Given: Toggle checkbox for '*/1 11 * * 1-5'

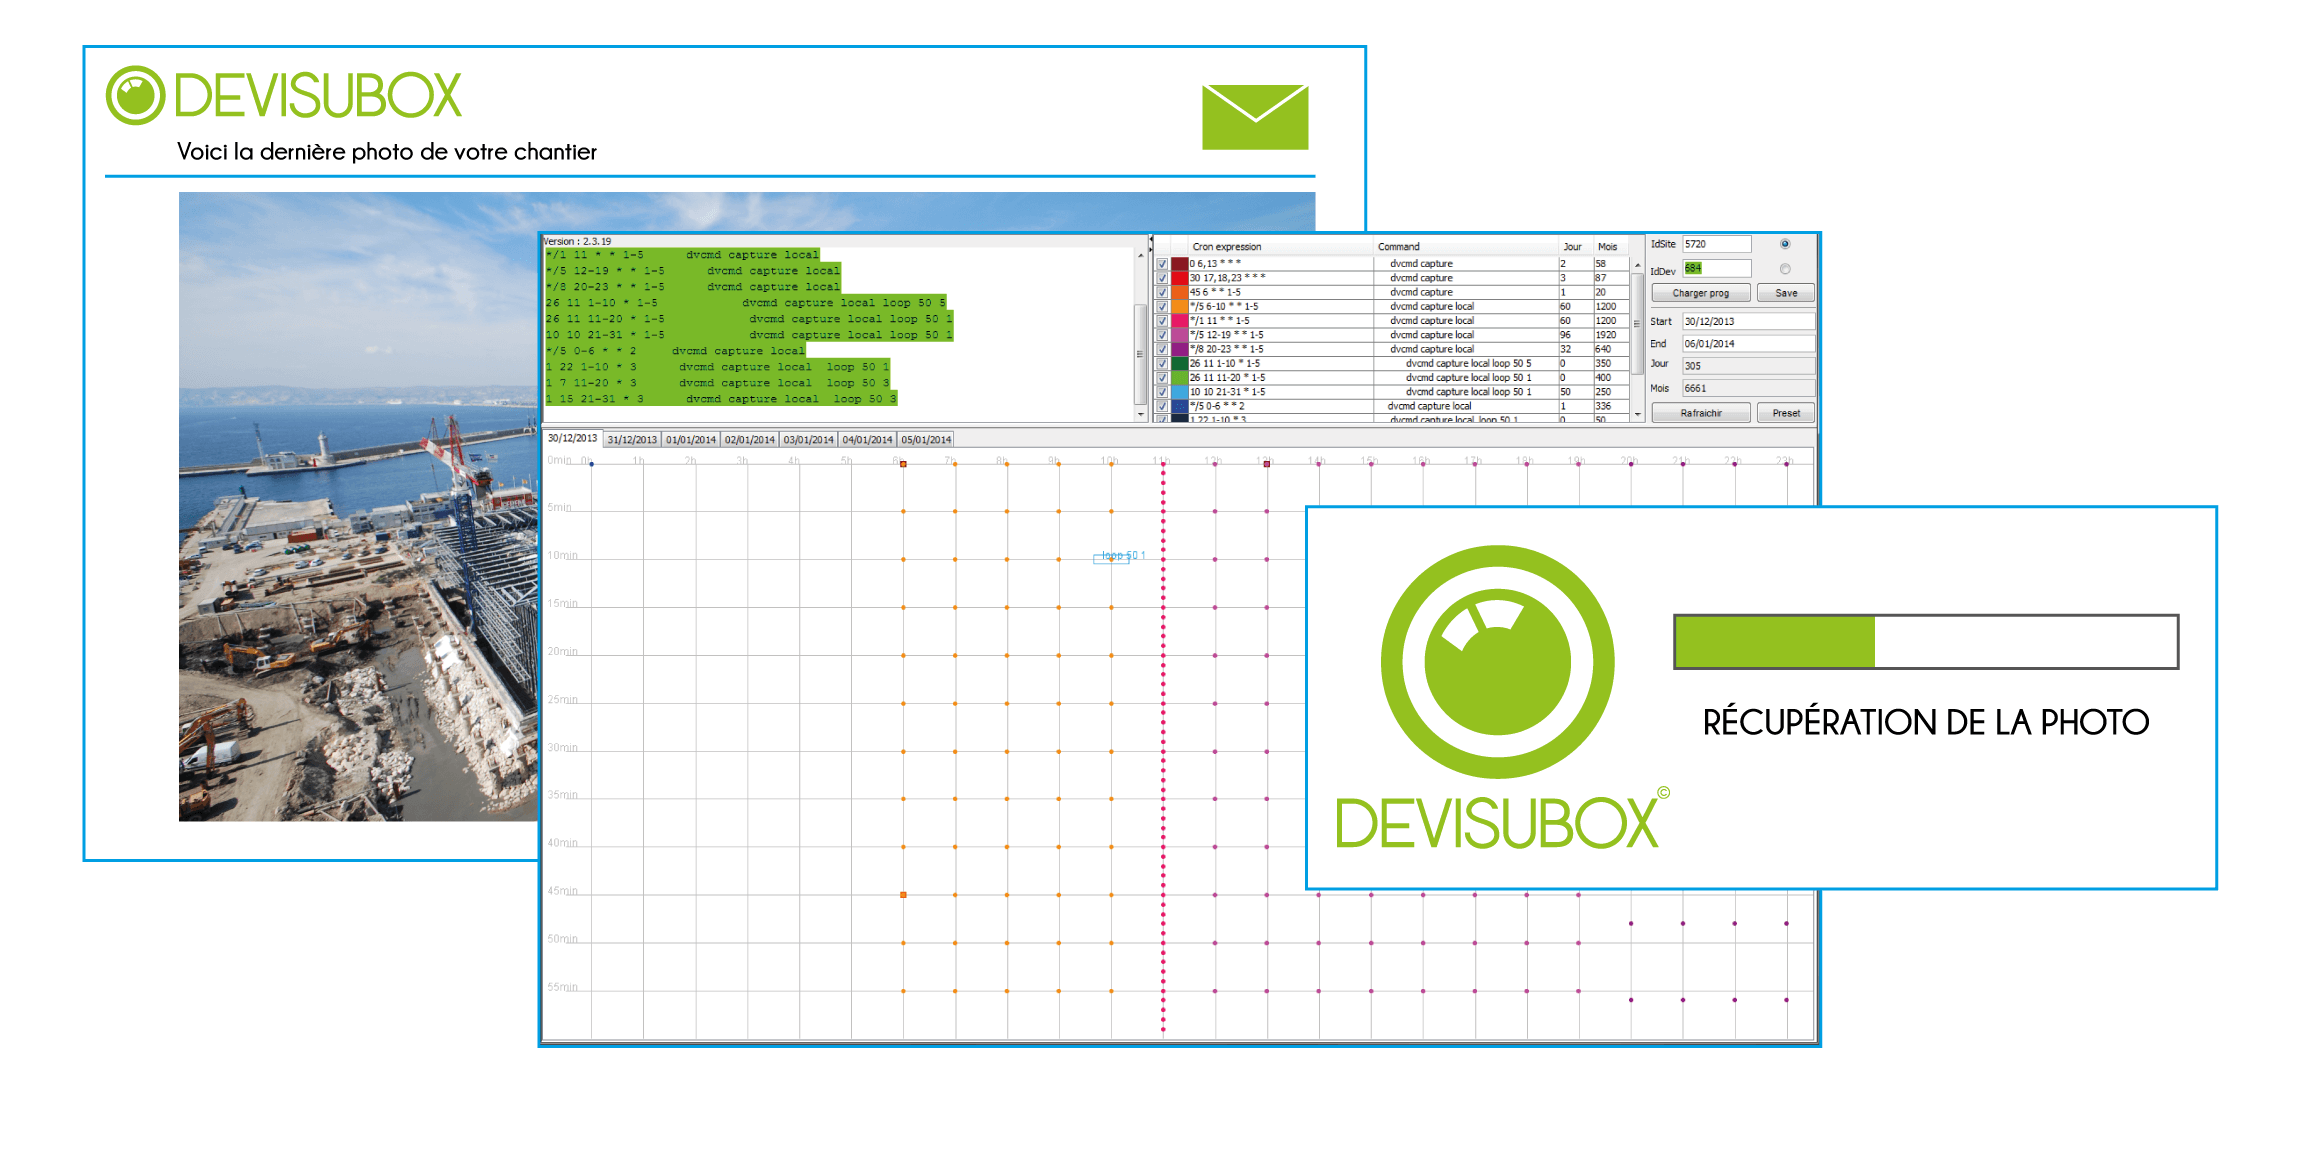Looking at the screenshot, I should pos(1162,321).
